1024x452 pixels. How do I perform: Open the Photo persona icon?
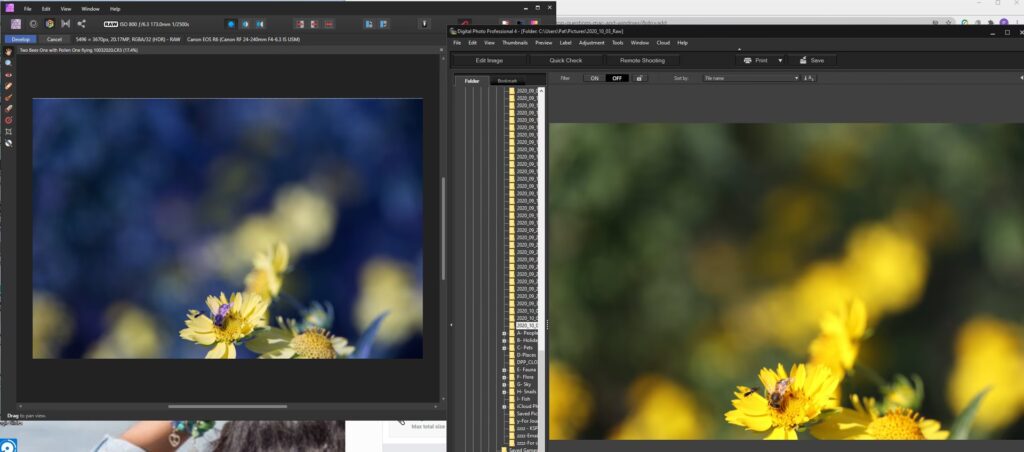16,23
